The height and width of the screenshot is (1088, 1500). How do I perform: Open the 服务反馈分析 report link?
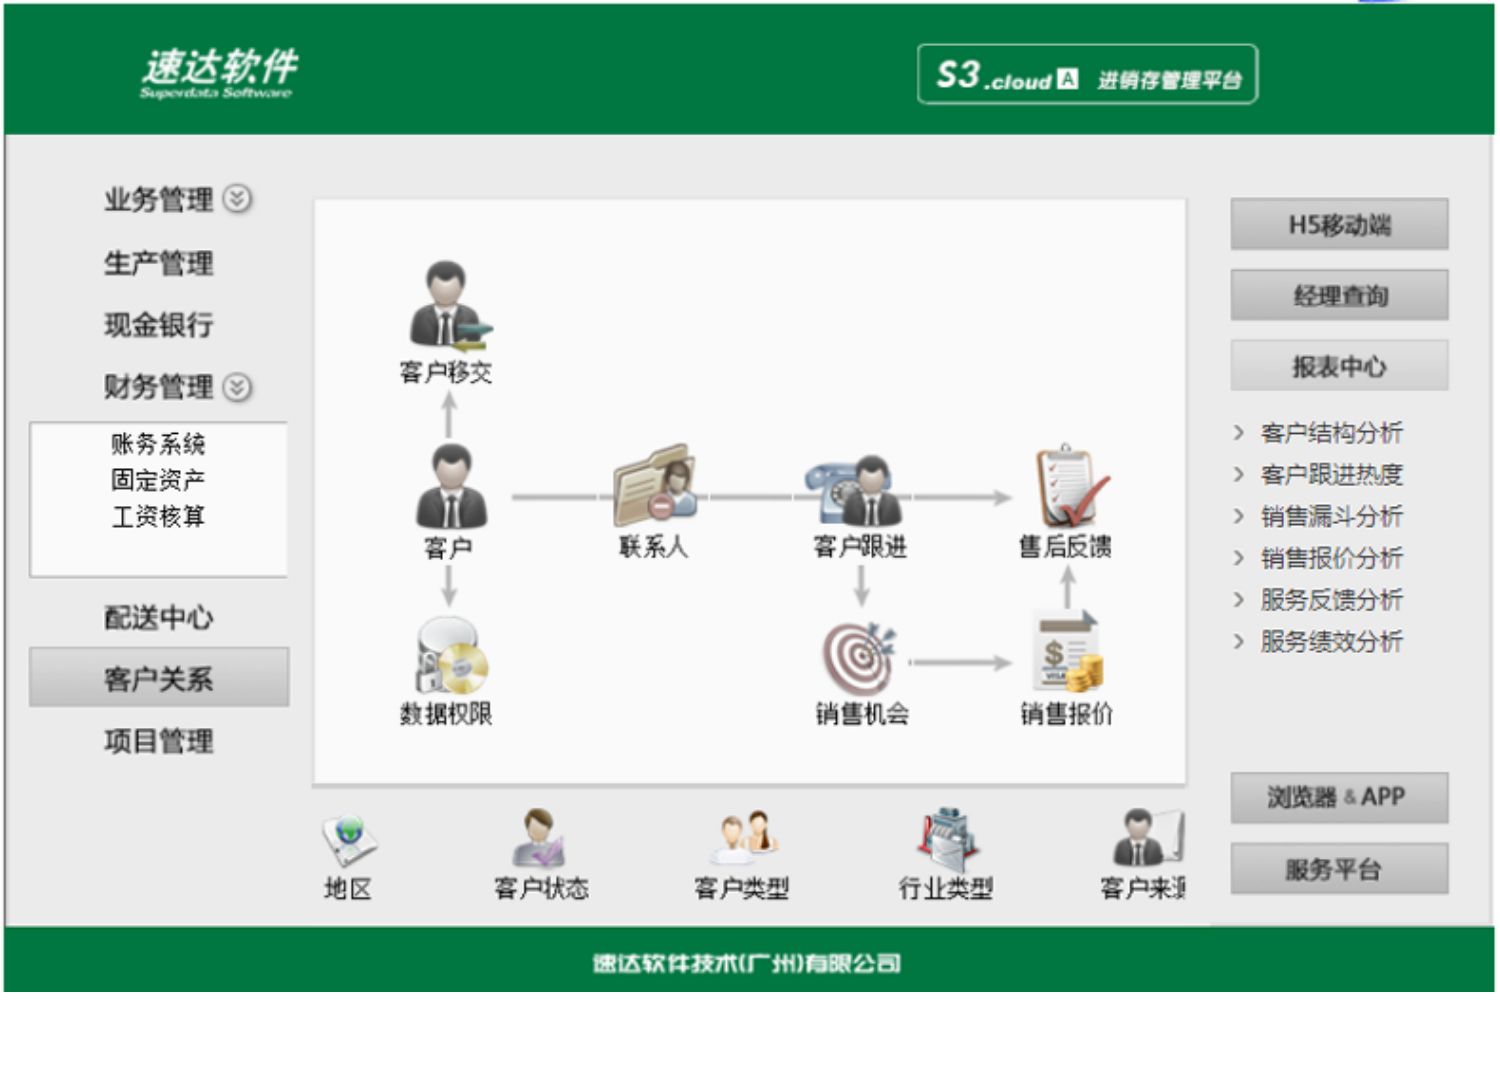click(1331, 600)
